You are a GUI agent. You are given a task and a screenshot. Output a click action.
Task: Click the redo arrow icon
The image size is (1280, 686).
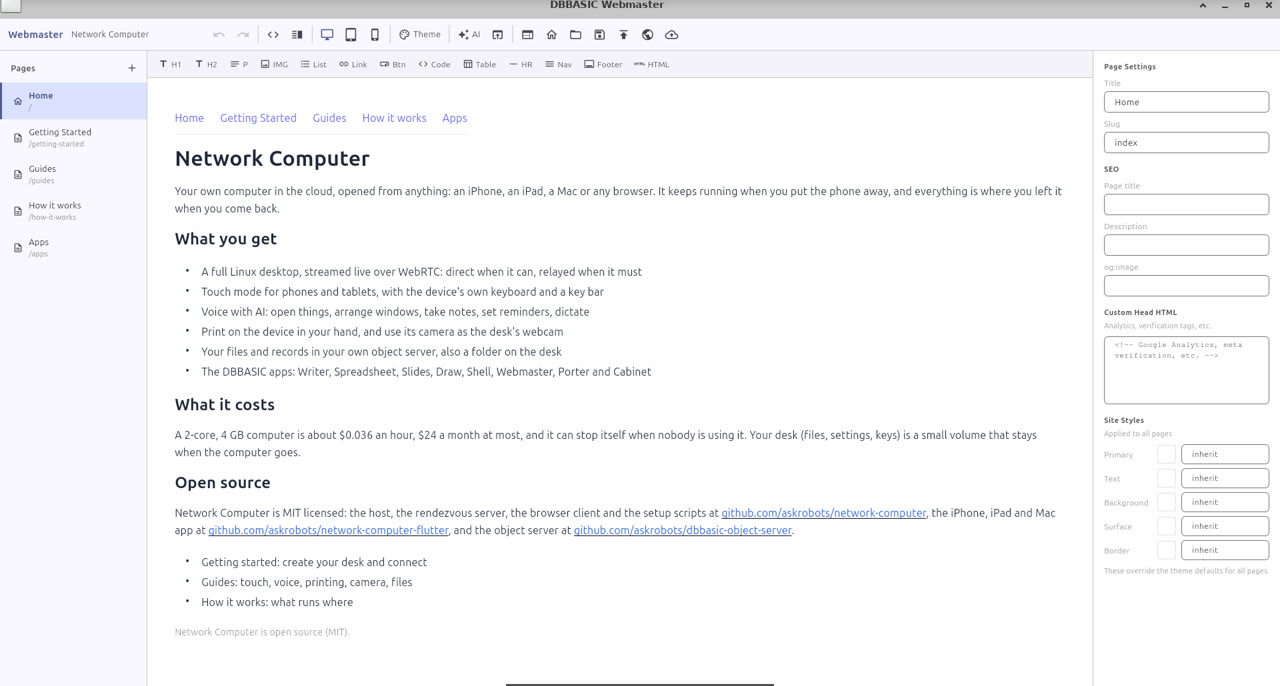pyautogui.click(x=243, y=35)
